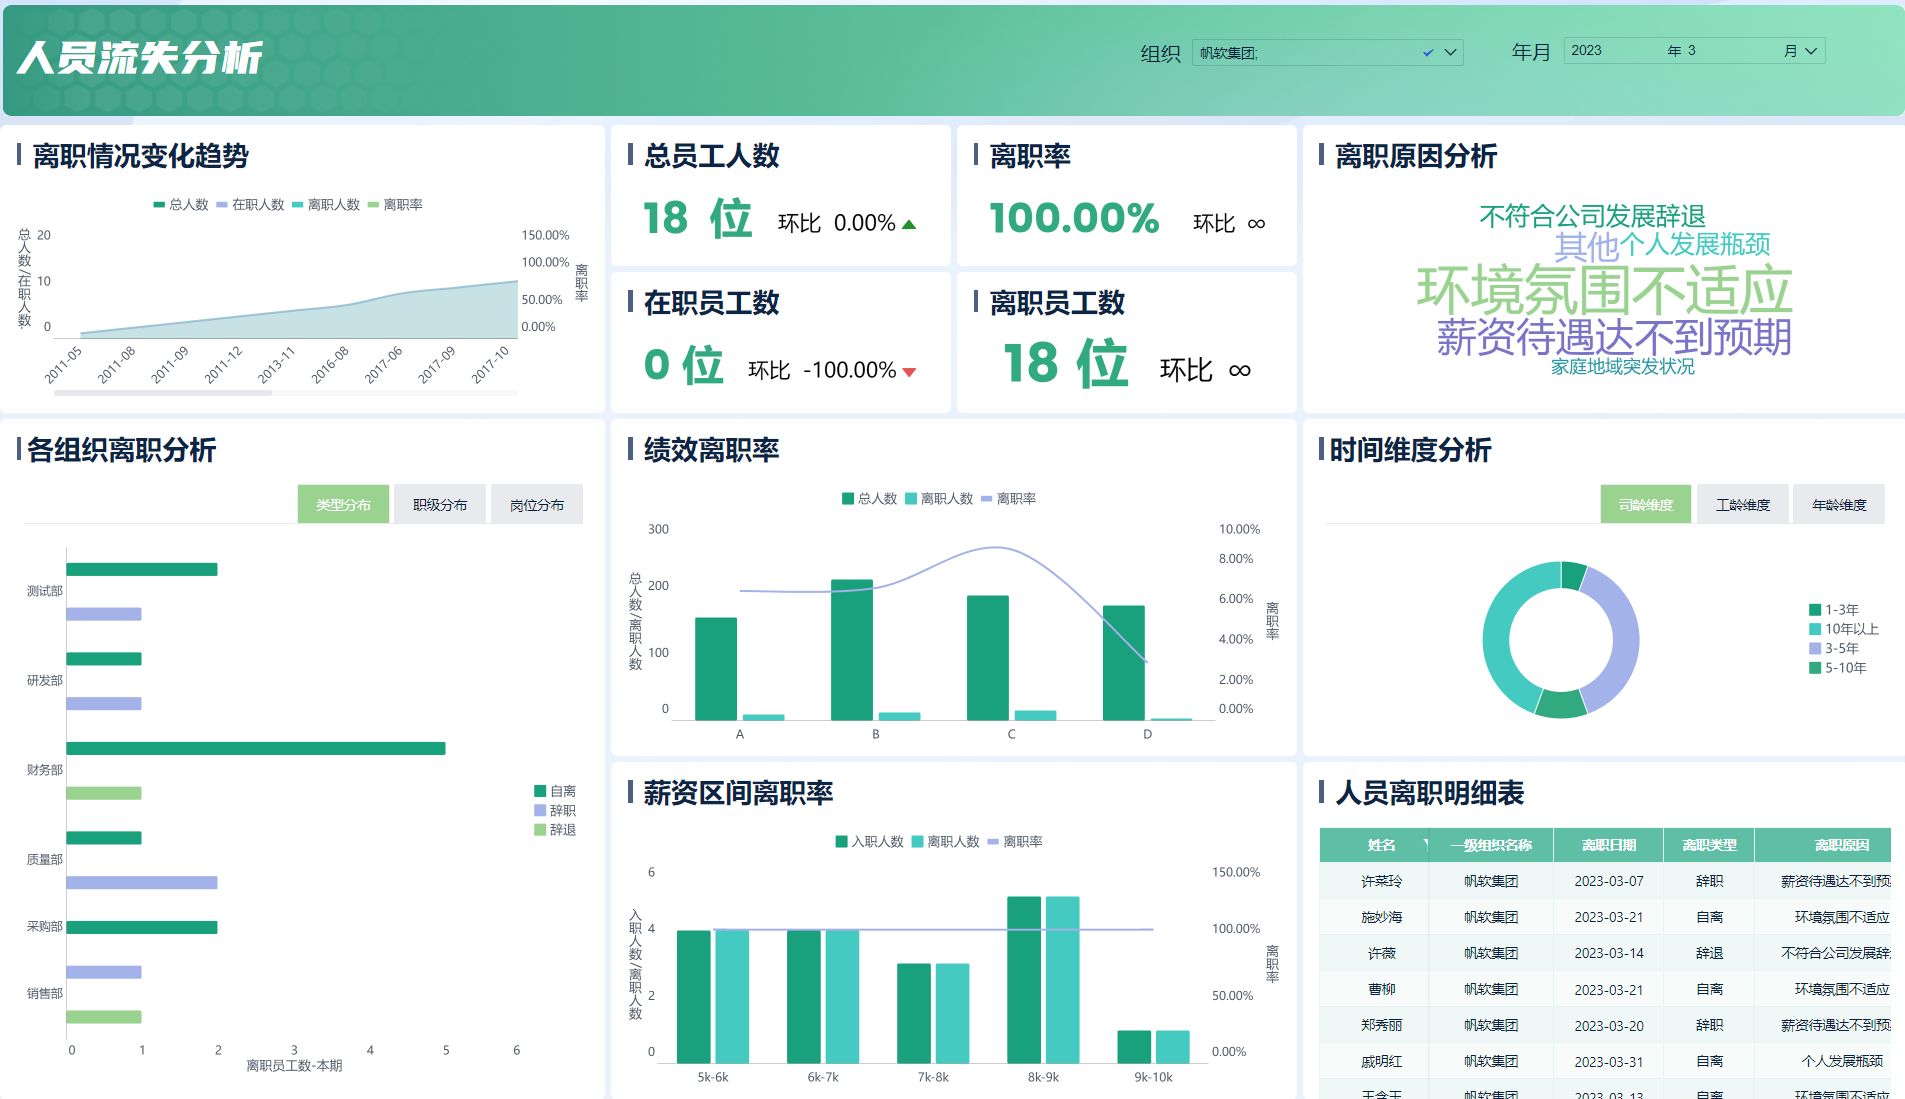Toggle 自离 legend in 各组织离职分析
This screenshot has width=1905, height=1099.
coord(555,791)
